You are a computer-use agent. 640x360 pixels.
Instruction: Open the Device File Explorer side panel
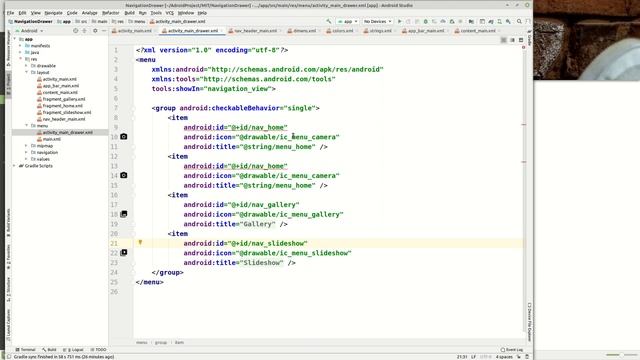(x=529, y=322)
